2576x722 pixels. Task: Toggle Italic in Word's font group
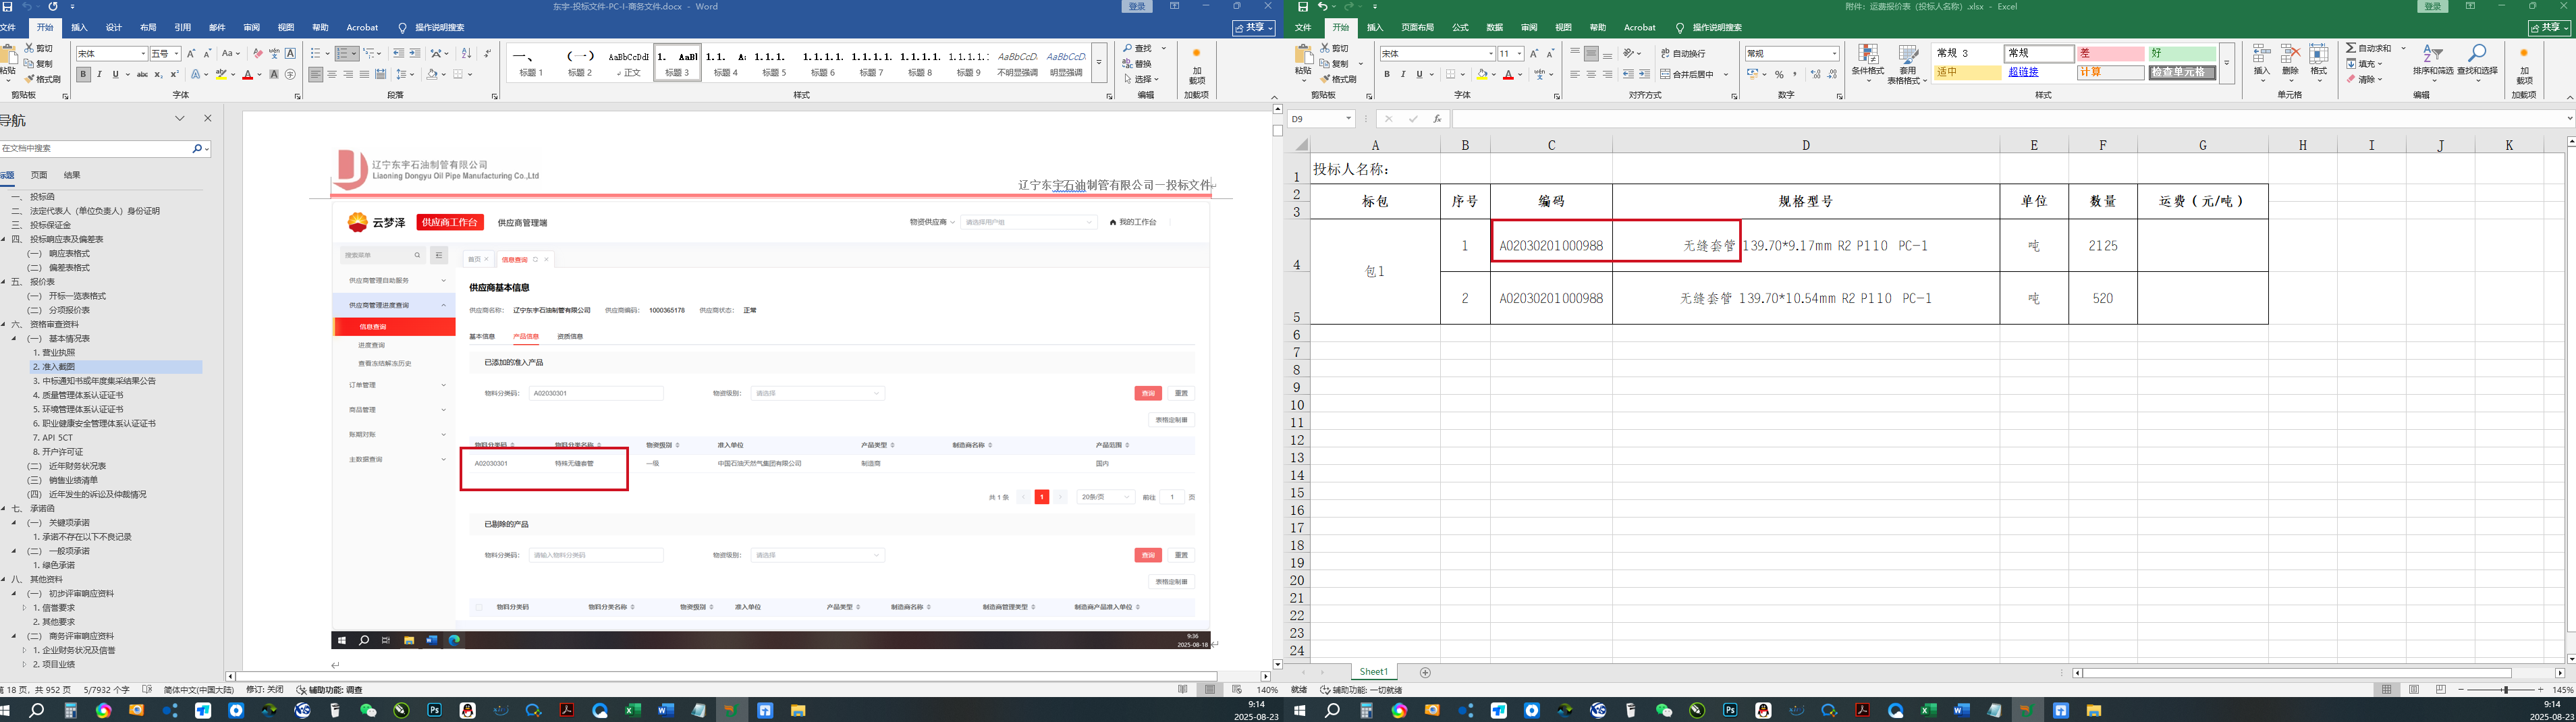pyautogui.click(x=99, y=75)
